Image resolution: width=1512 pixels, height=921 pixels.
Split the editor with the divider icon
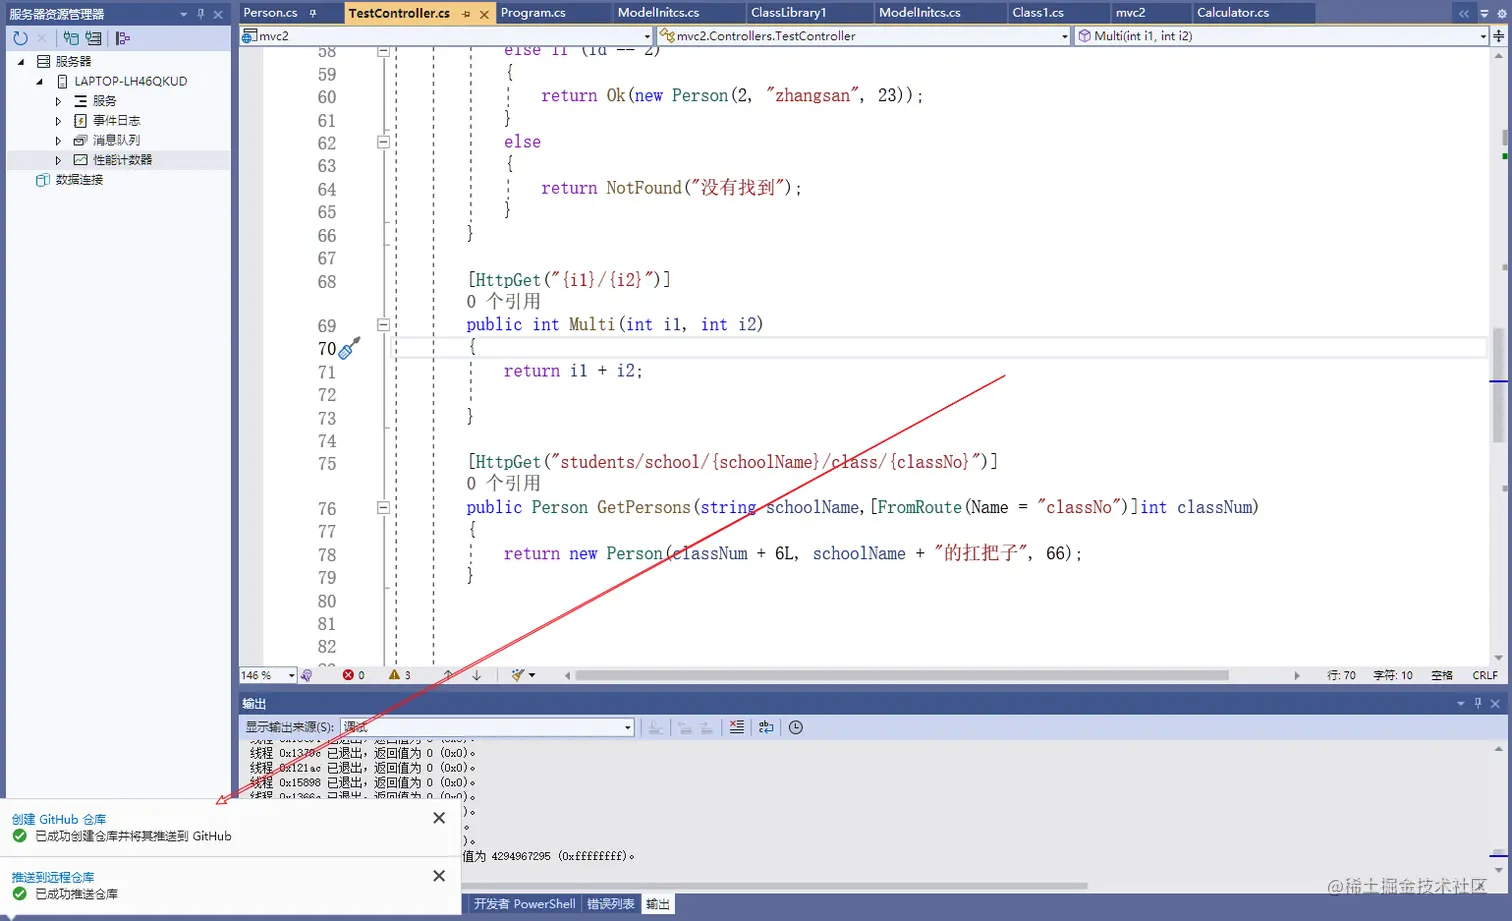[1499, 36]
